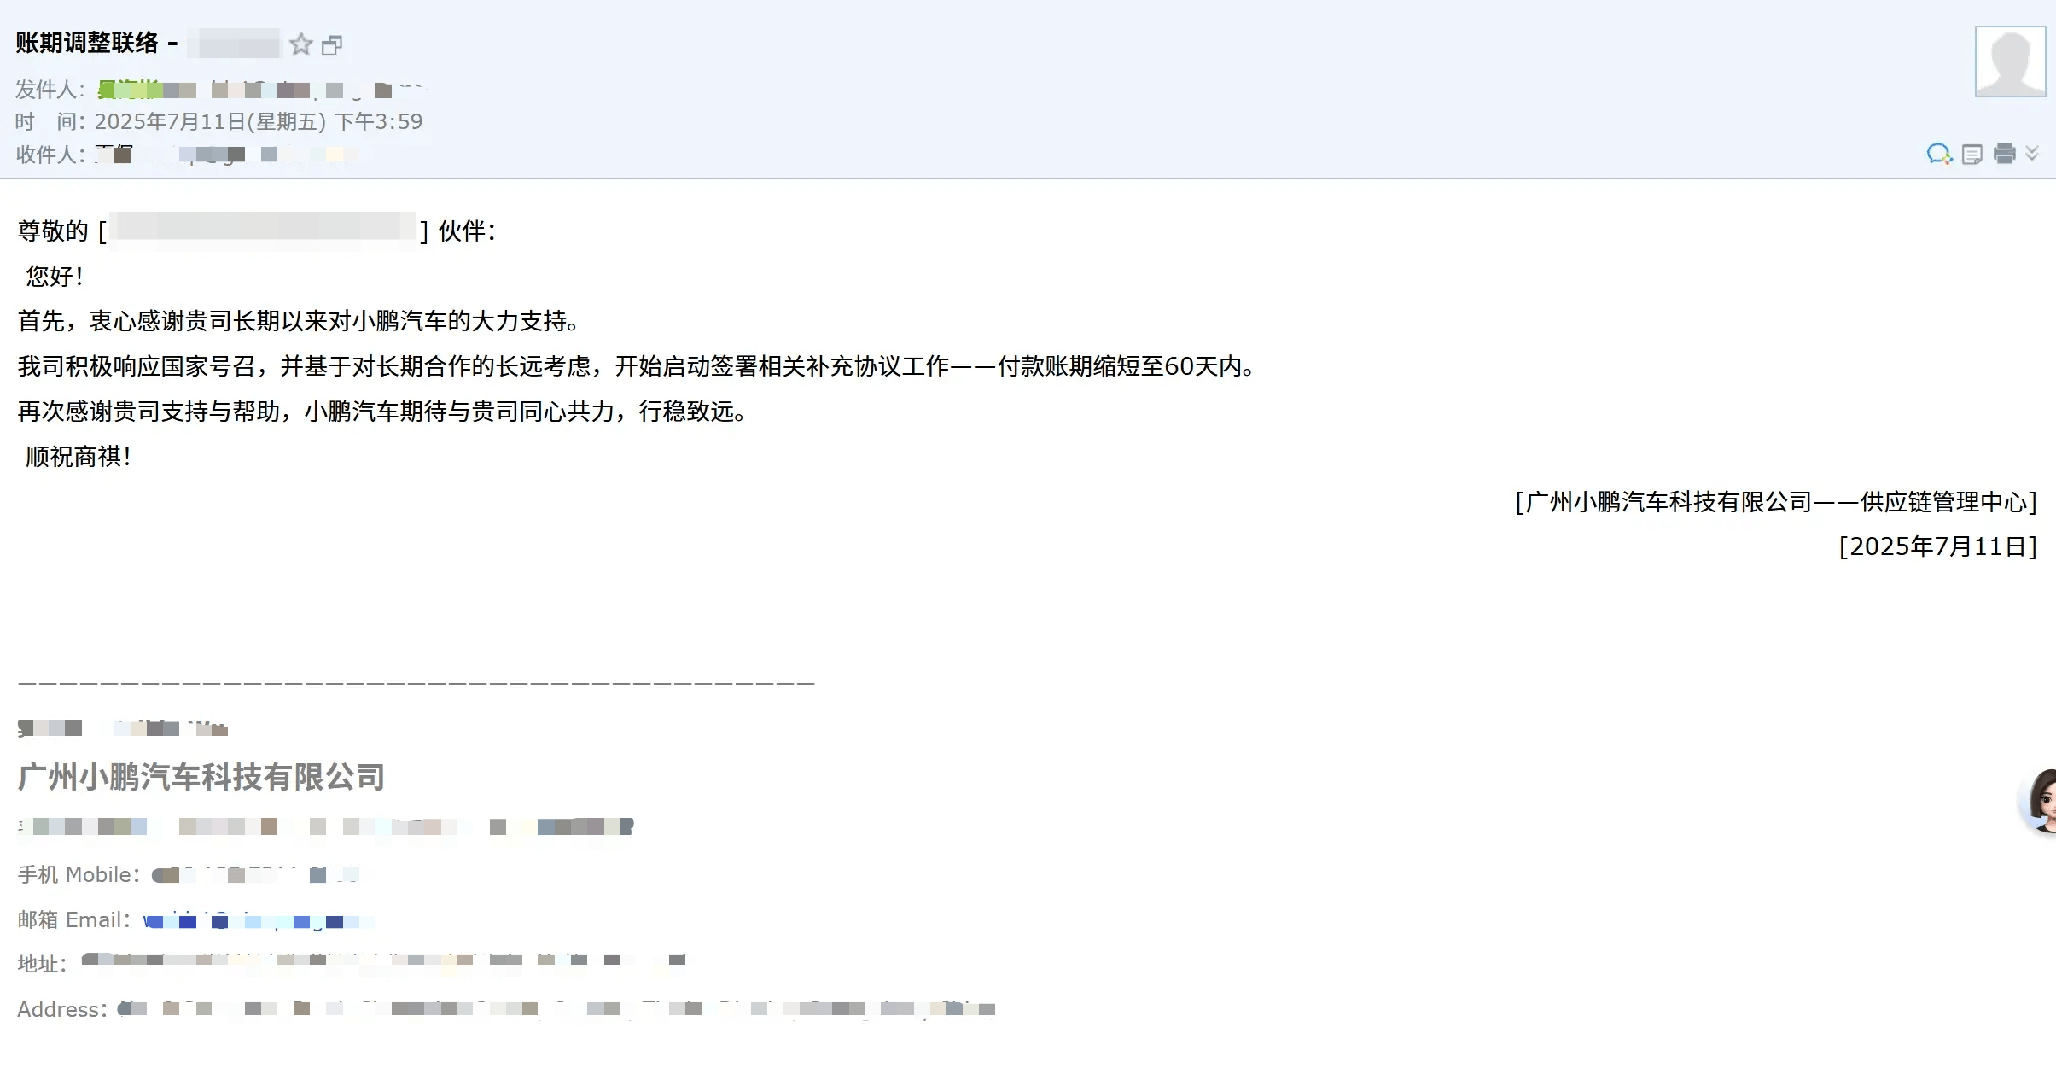Click the mobile number after 手机 Mobile
The height and width of the screenshot is (1080, 2056).
coord(255,875)
